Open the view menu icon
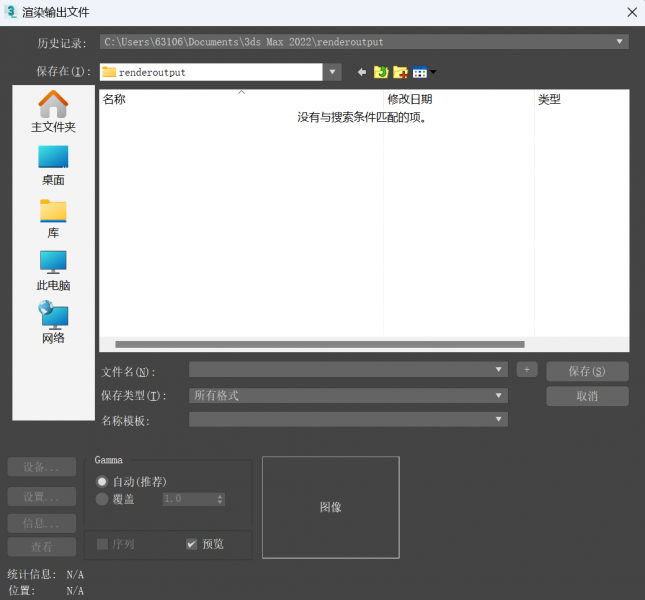Image resolution: width=645 pixels, height=600 pixels. (x=424, y=72)
